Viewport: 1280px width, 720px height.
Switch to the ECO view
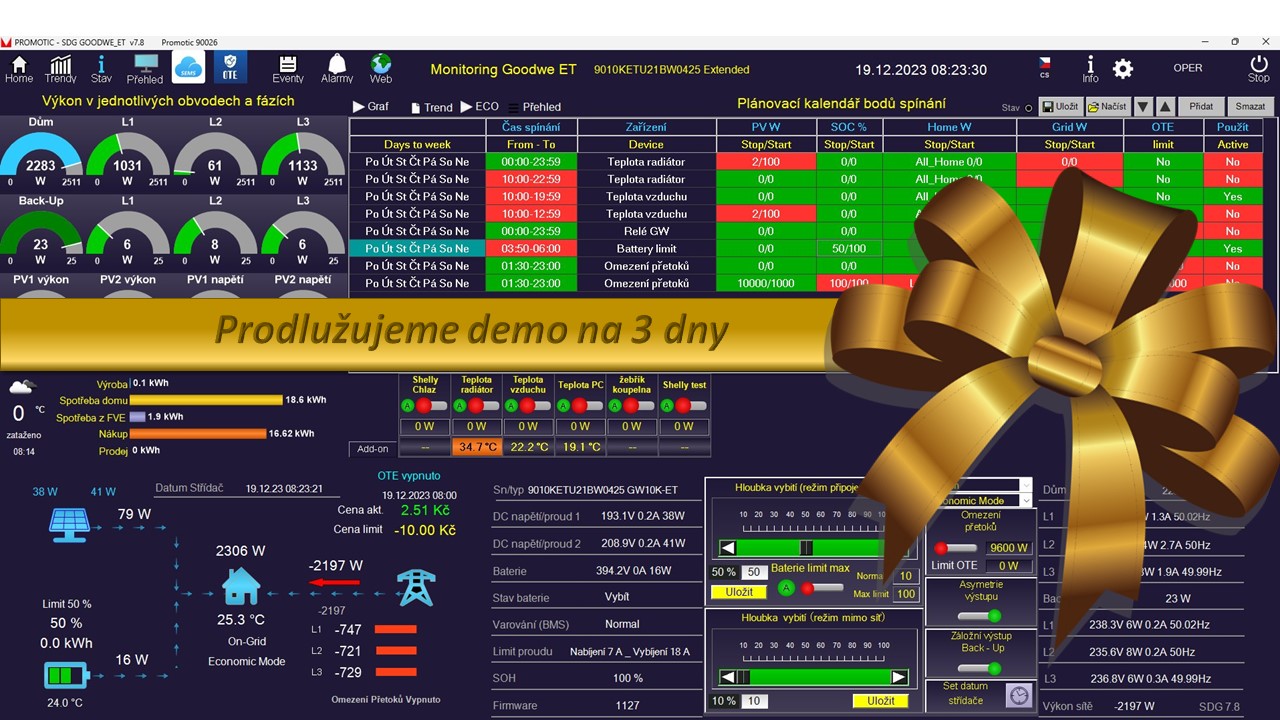point(480,106)
